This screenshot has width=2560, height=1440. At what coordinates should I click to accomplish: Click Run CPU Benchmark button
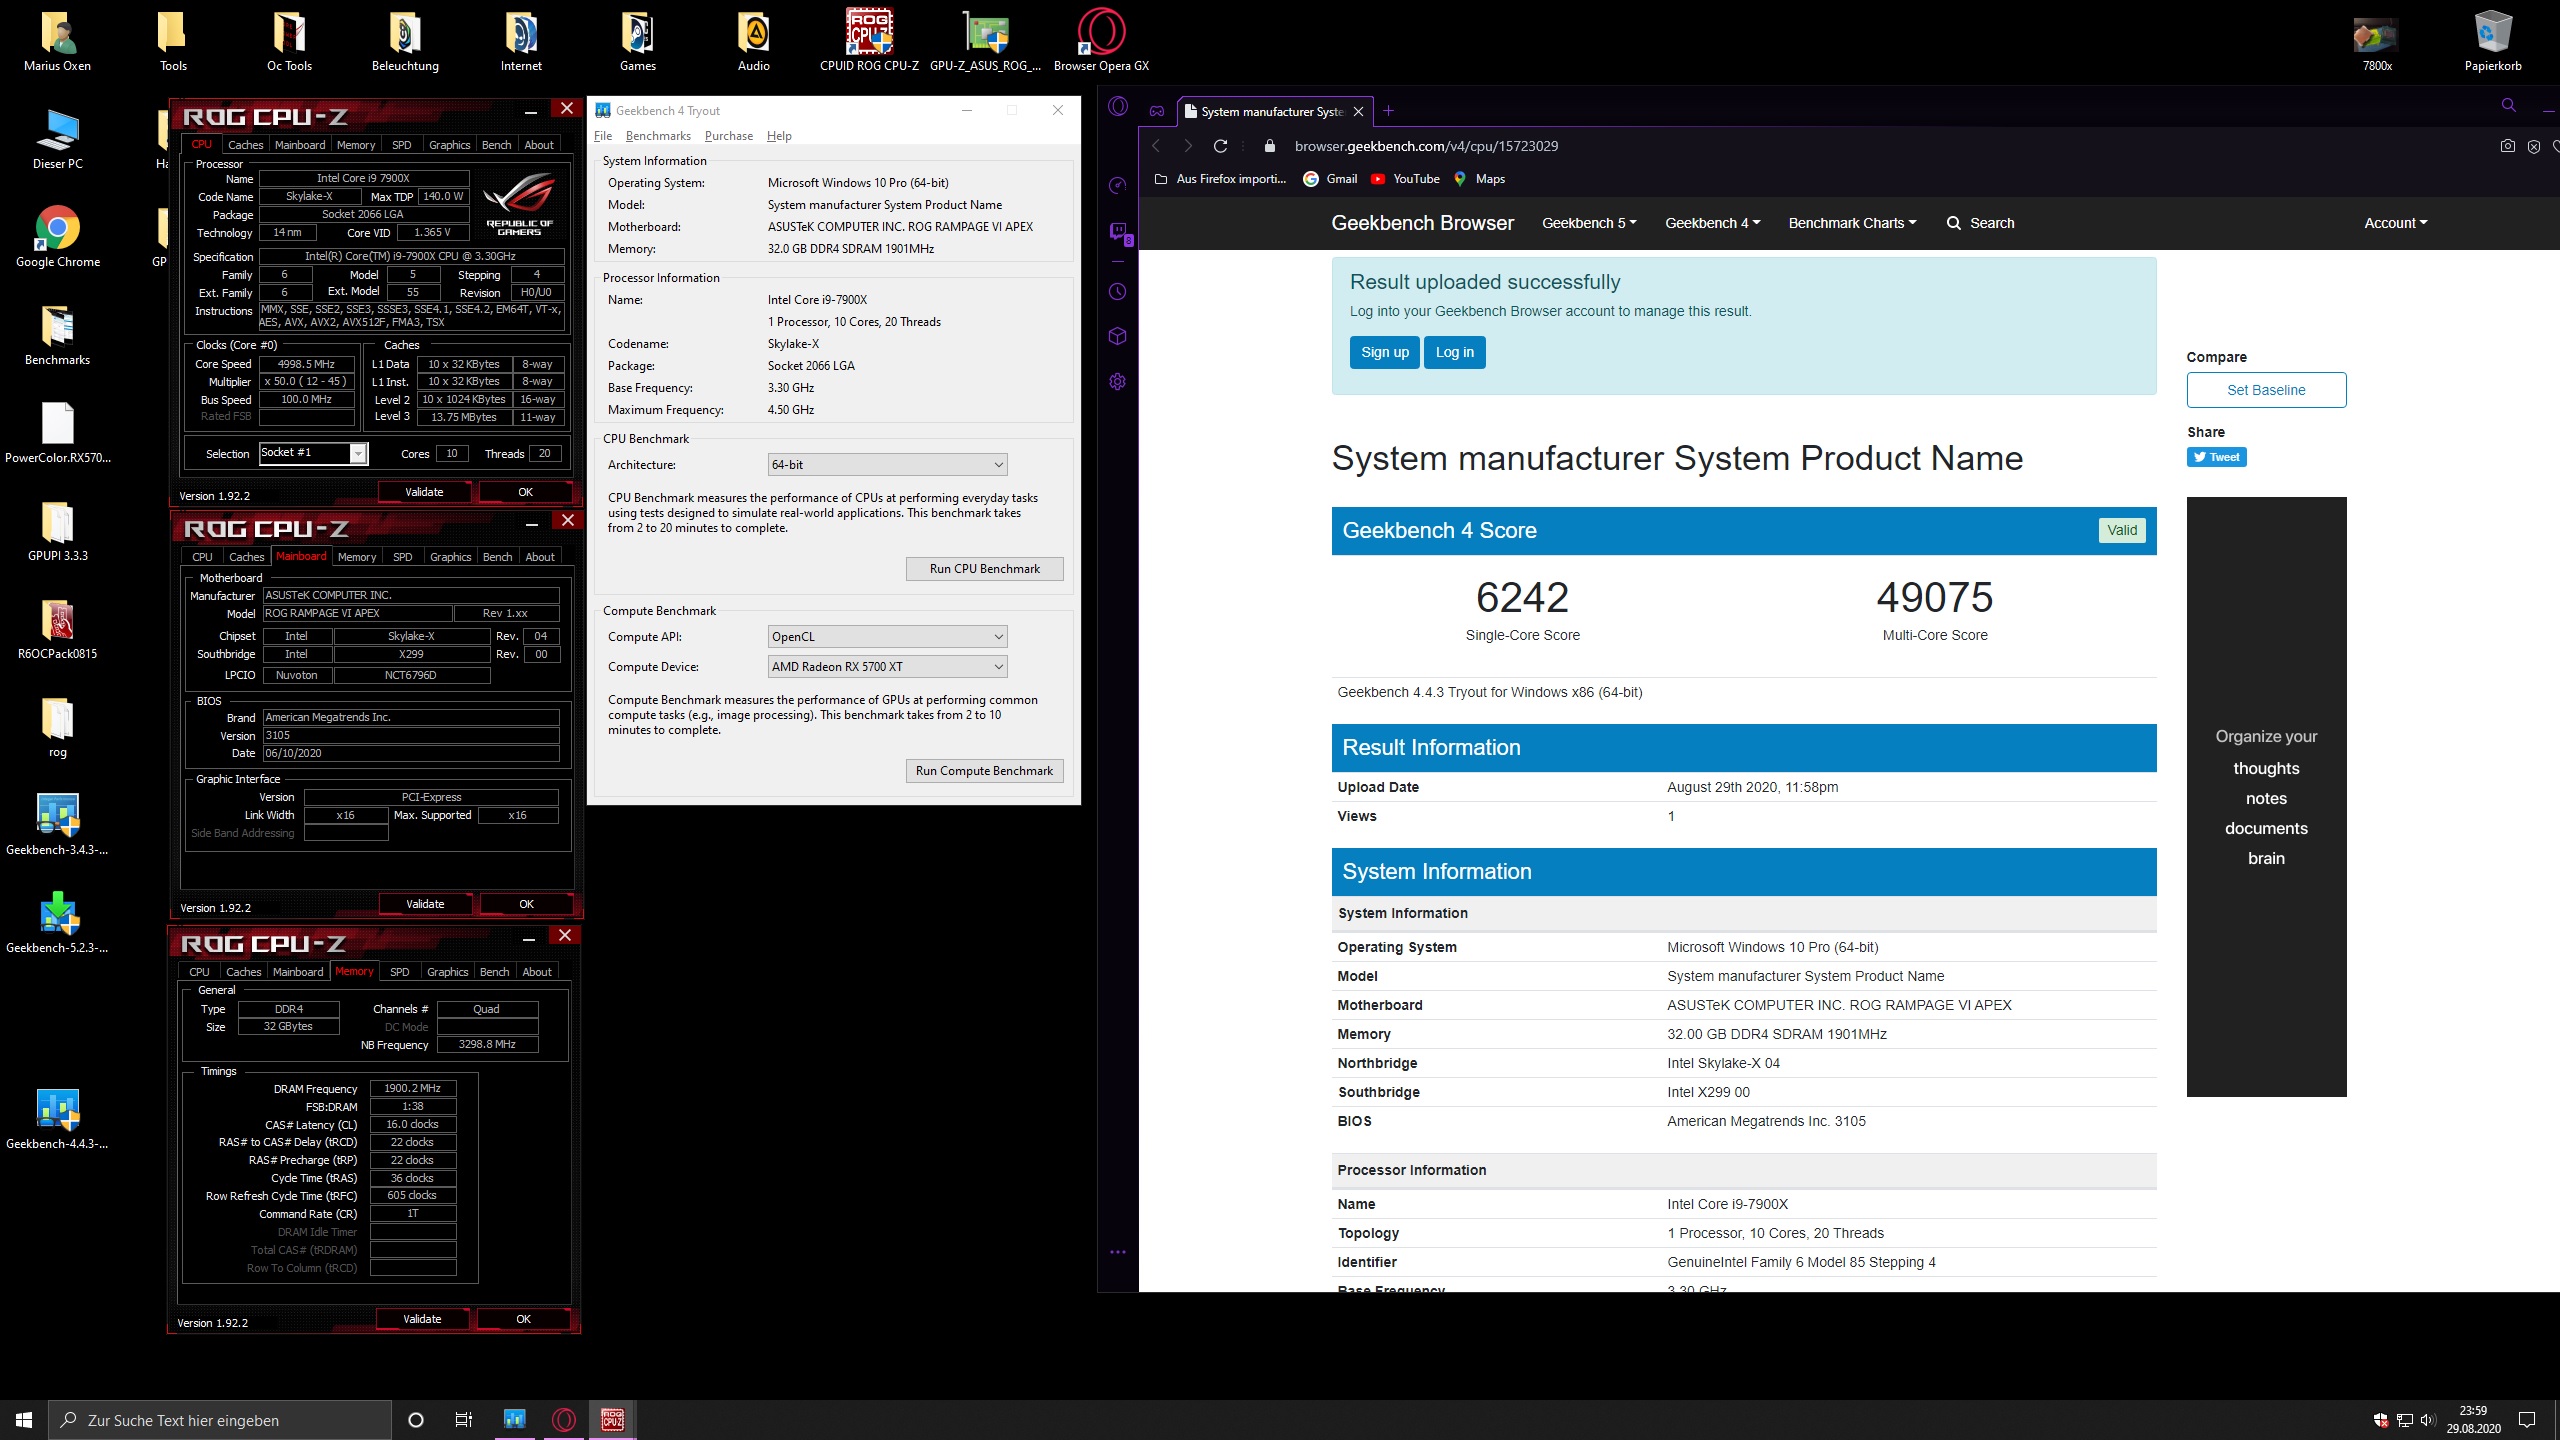[984, 569]
